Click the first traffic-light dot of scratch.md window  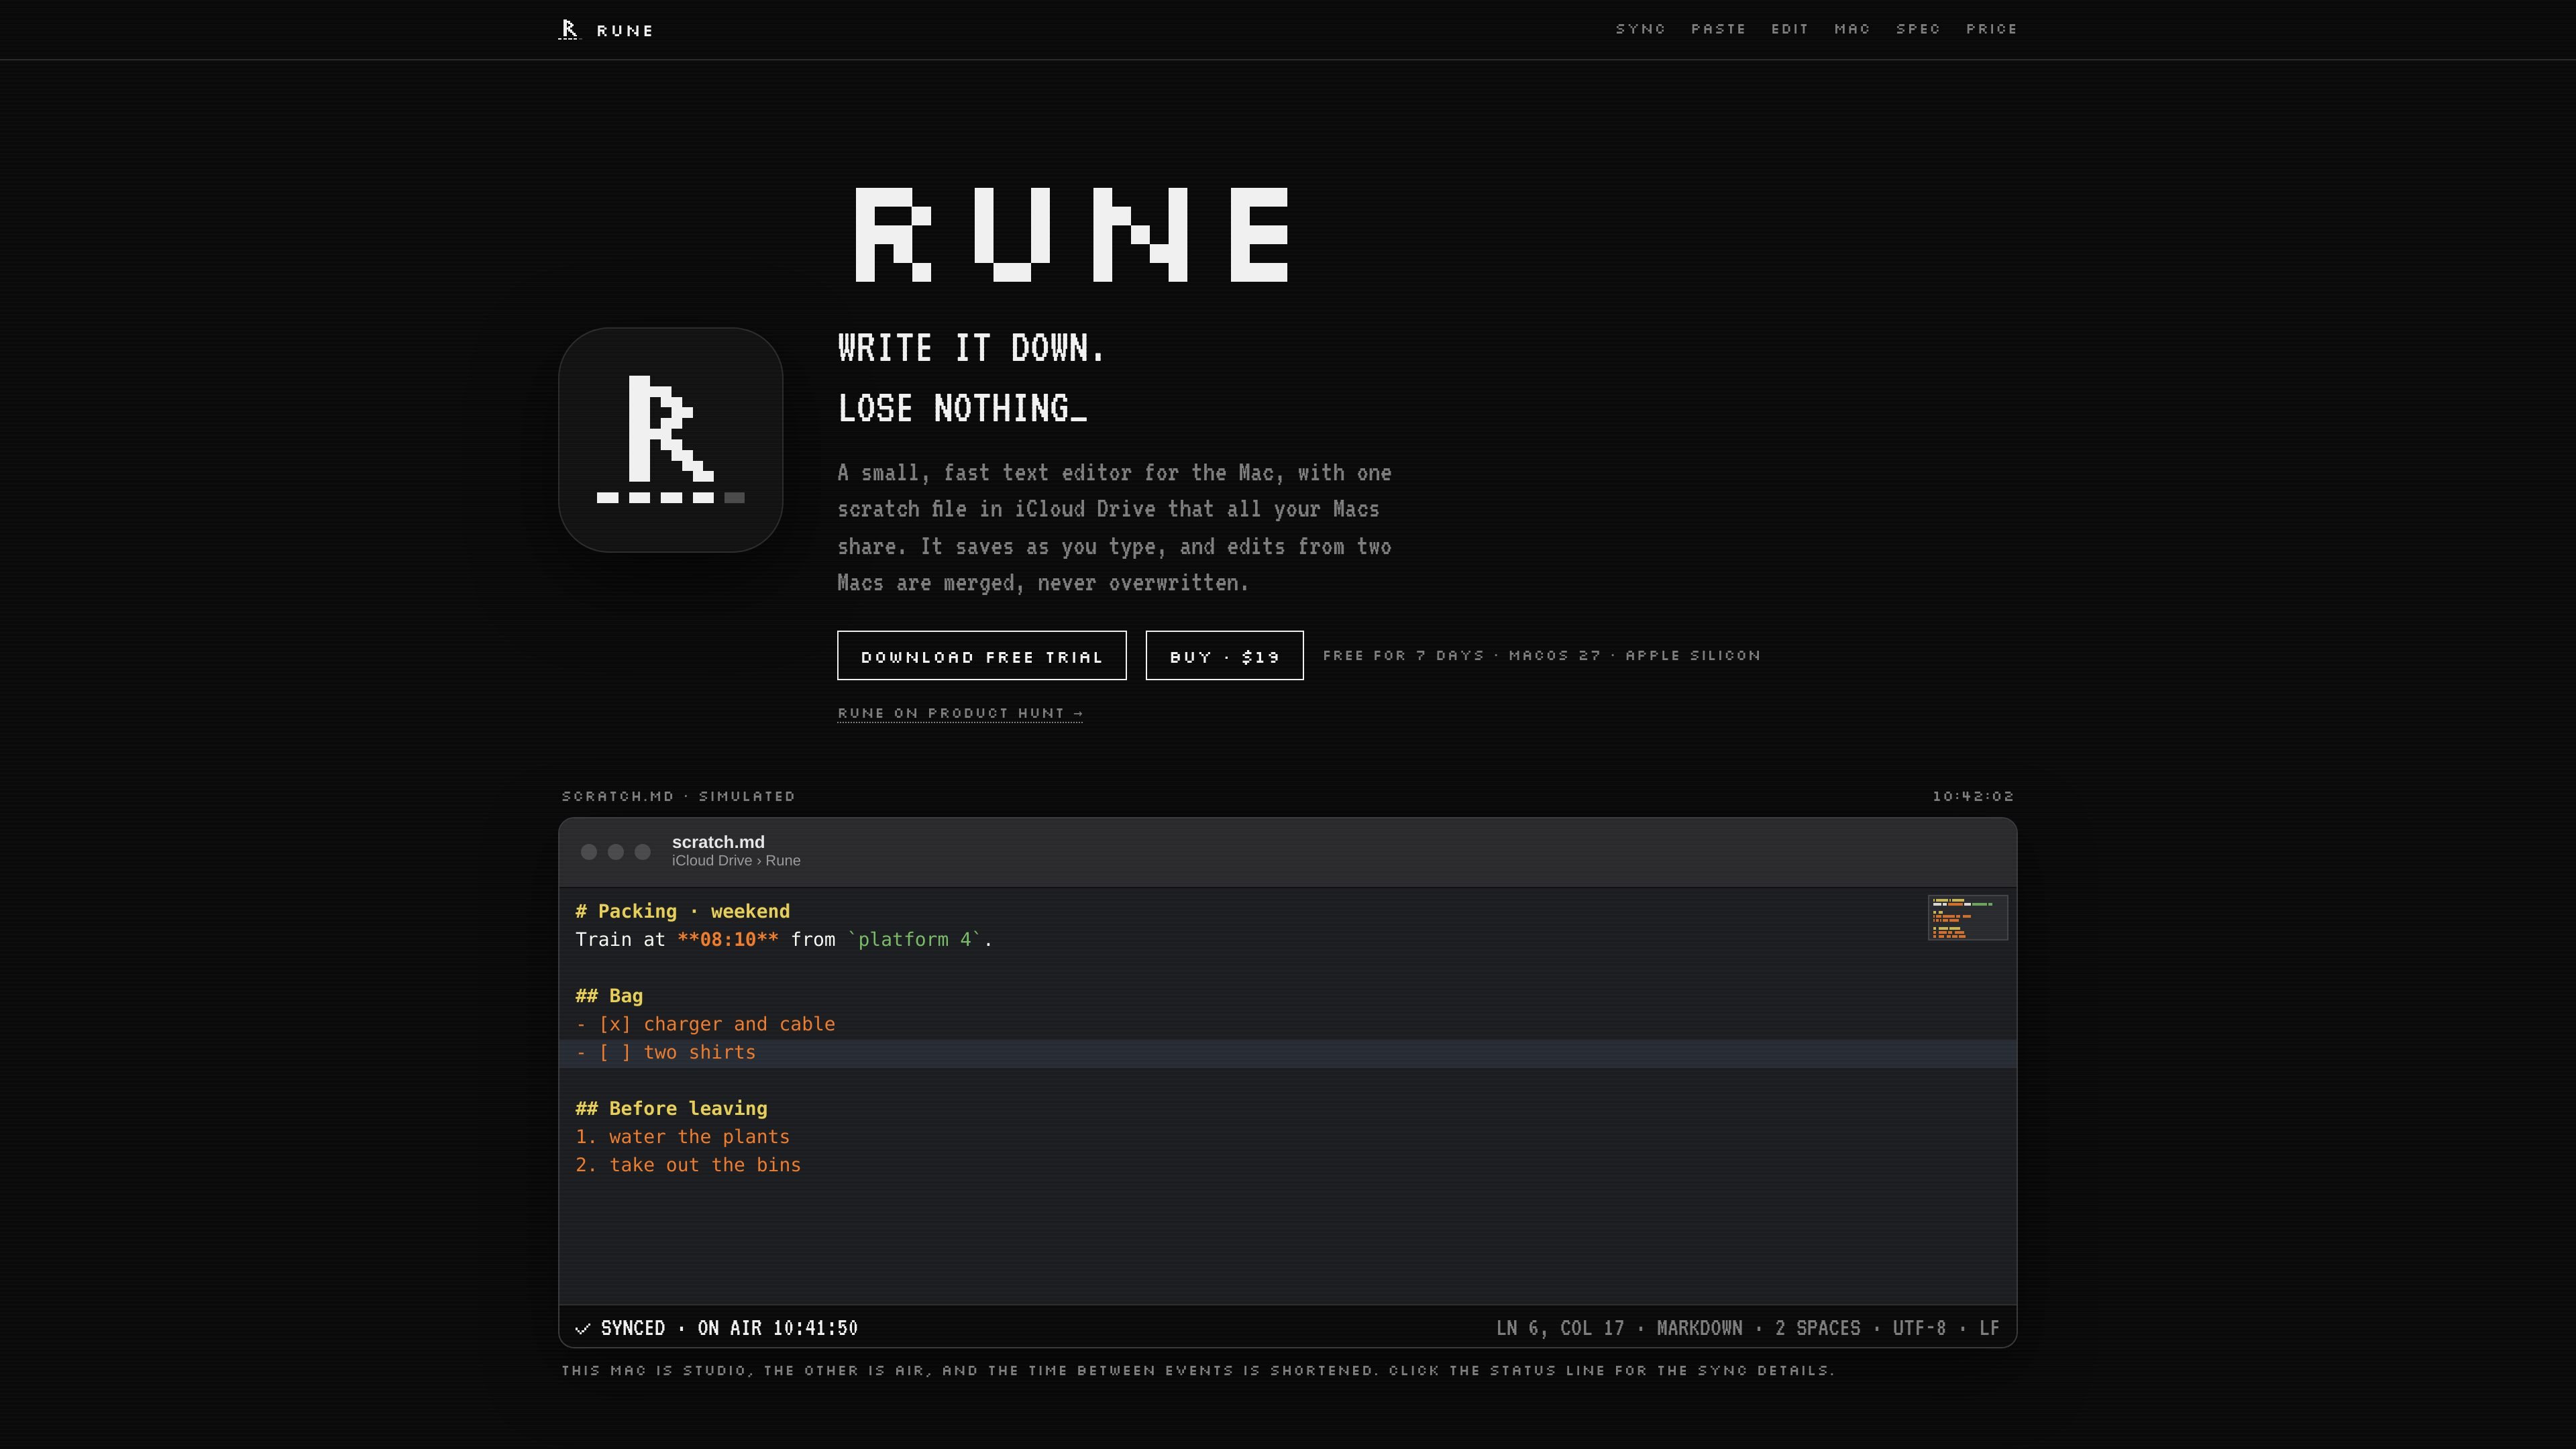[x=589, y=852]
